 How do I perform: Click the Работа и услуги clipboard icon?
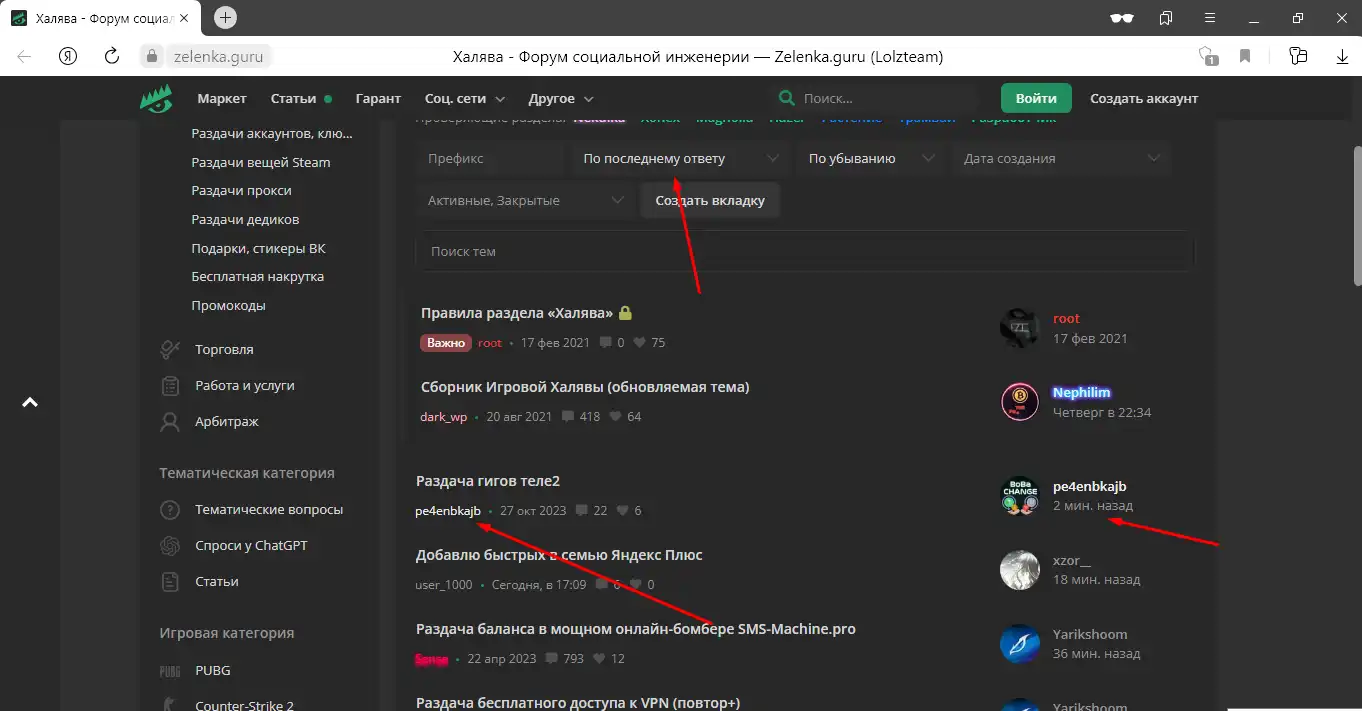pyautogui.click(x=170, y=385)
